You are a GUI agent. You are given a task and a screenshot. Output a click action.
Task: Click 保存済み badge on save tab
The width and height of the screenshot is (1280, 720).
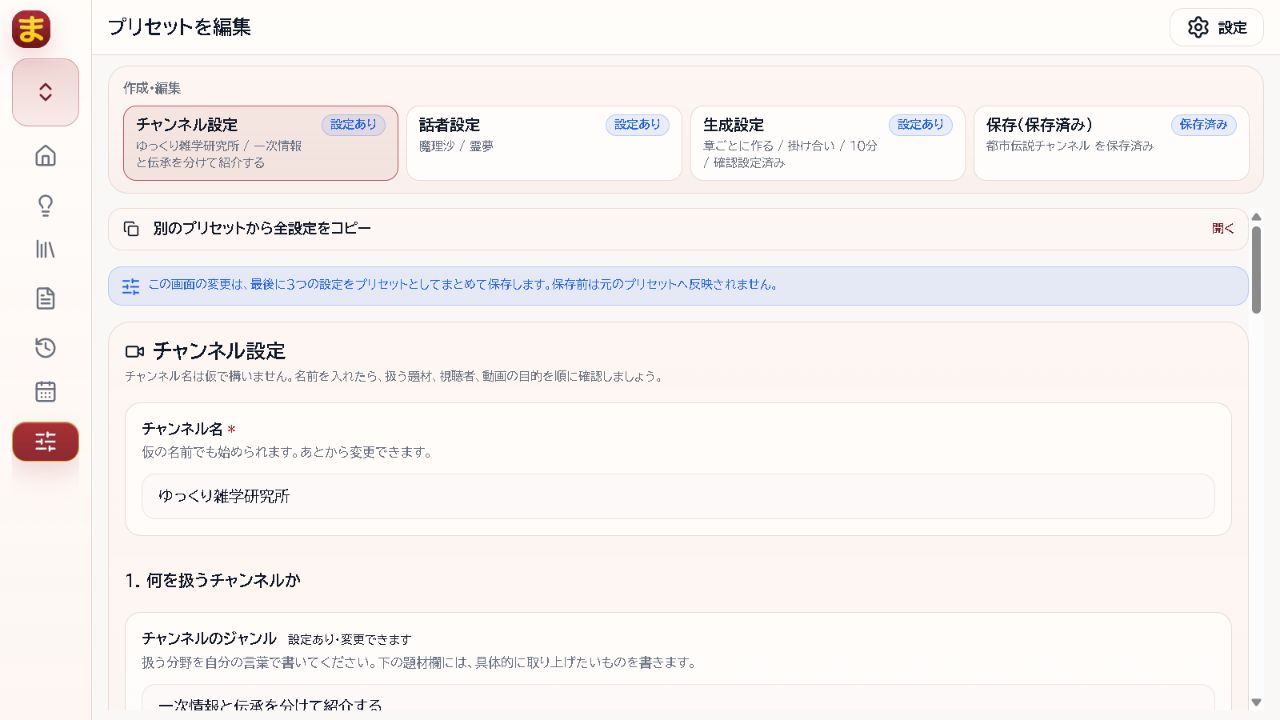[x=1203, y=125]
